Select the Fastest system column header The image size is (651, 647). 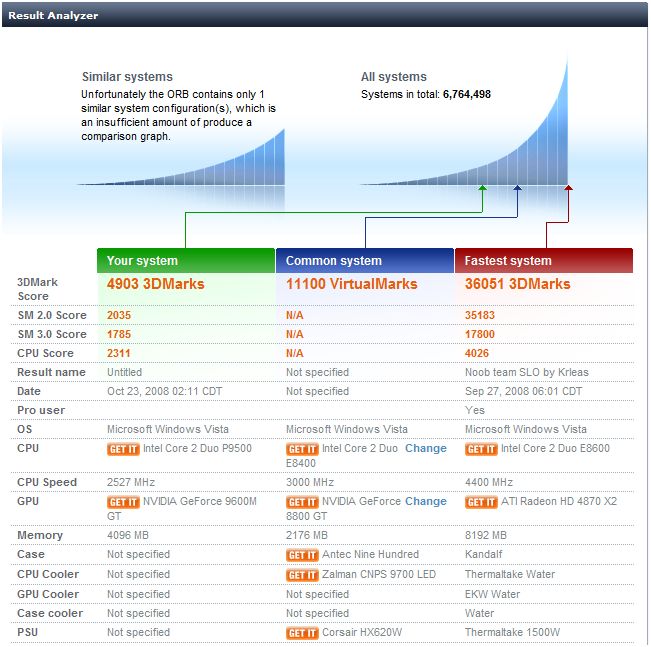pos(544,261)
